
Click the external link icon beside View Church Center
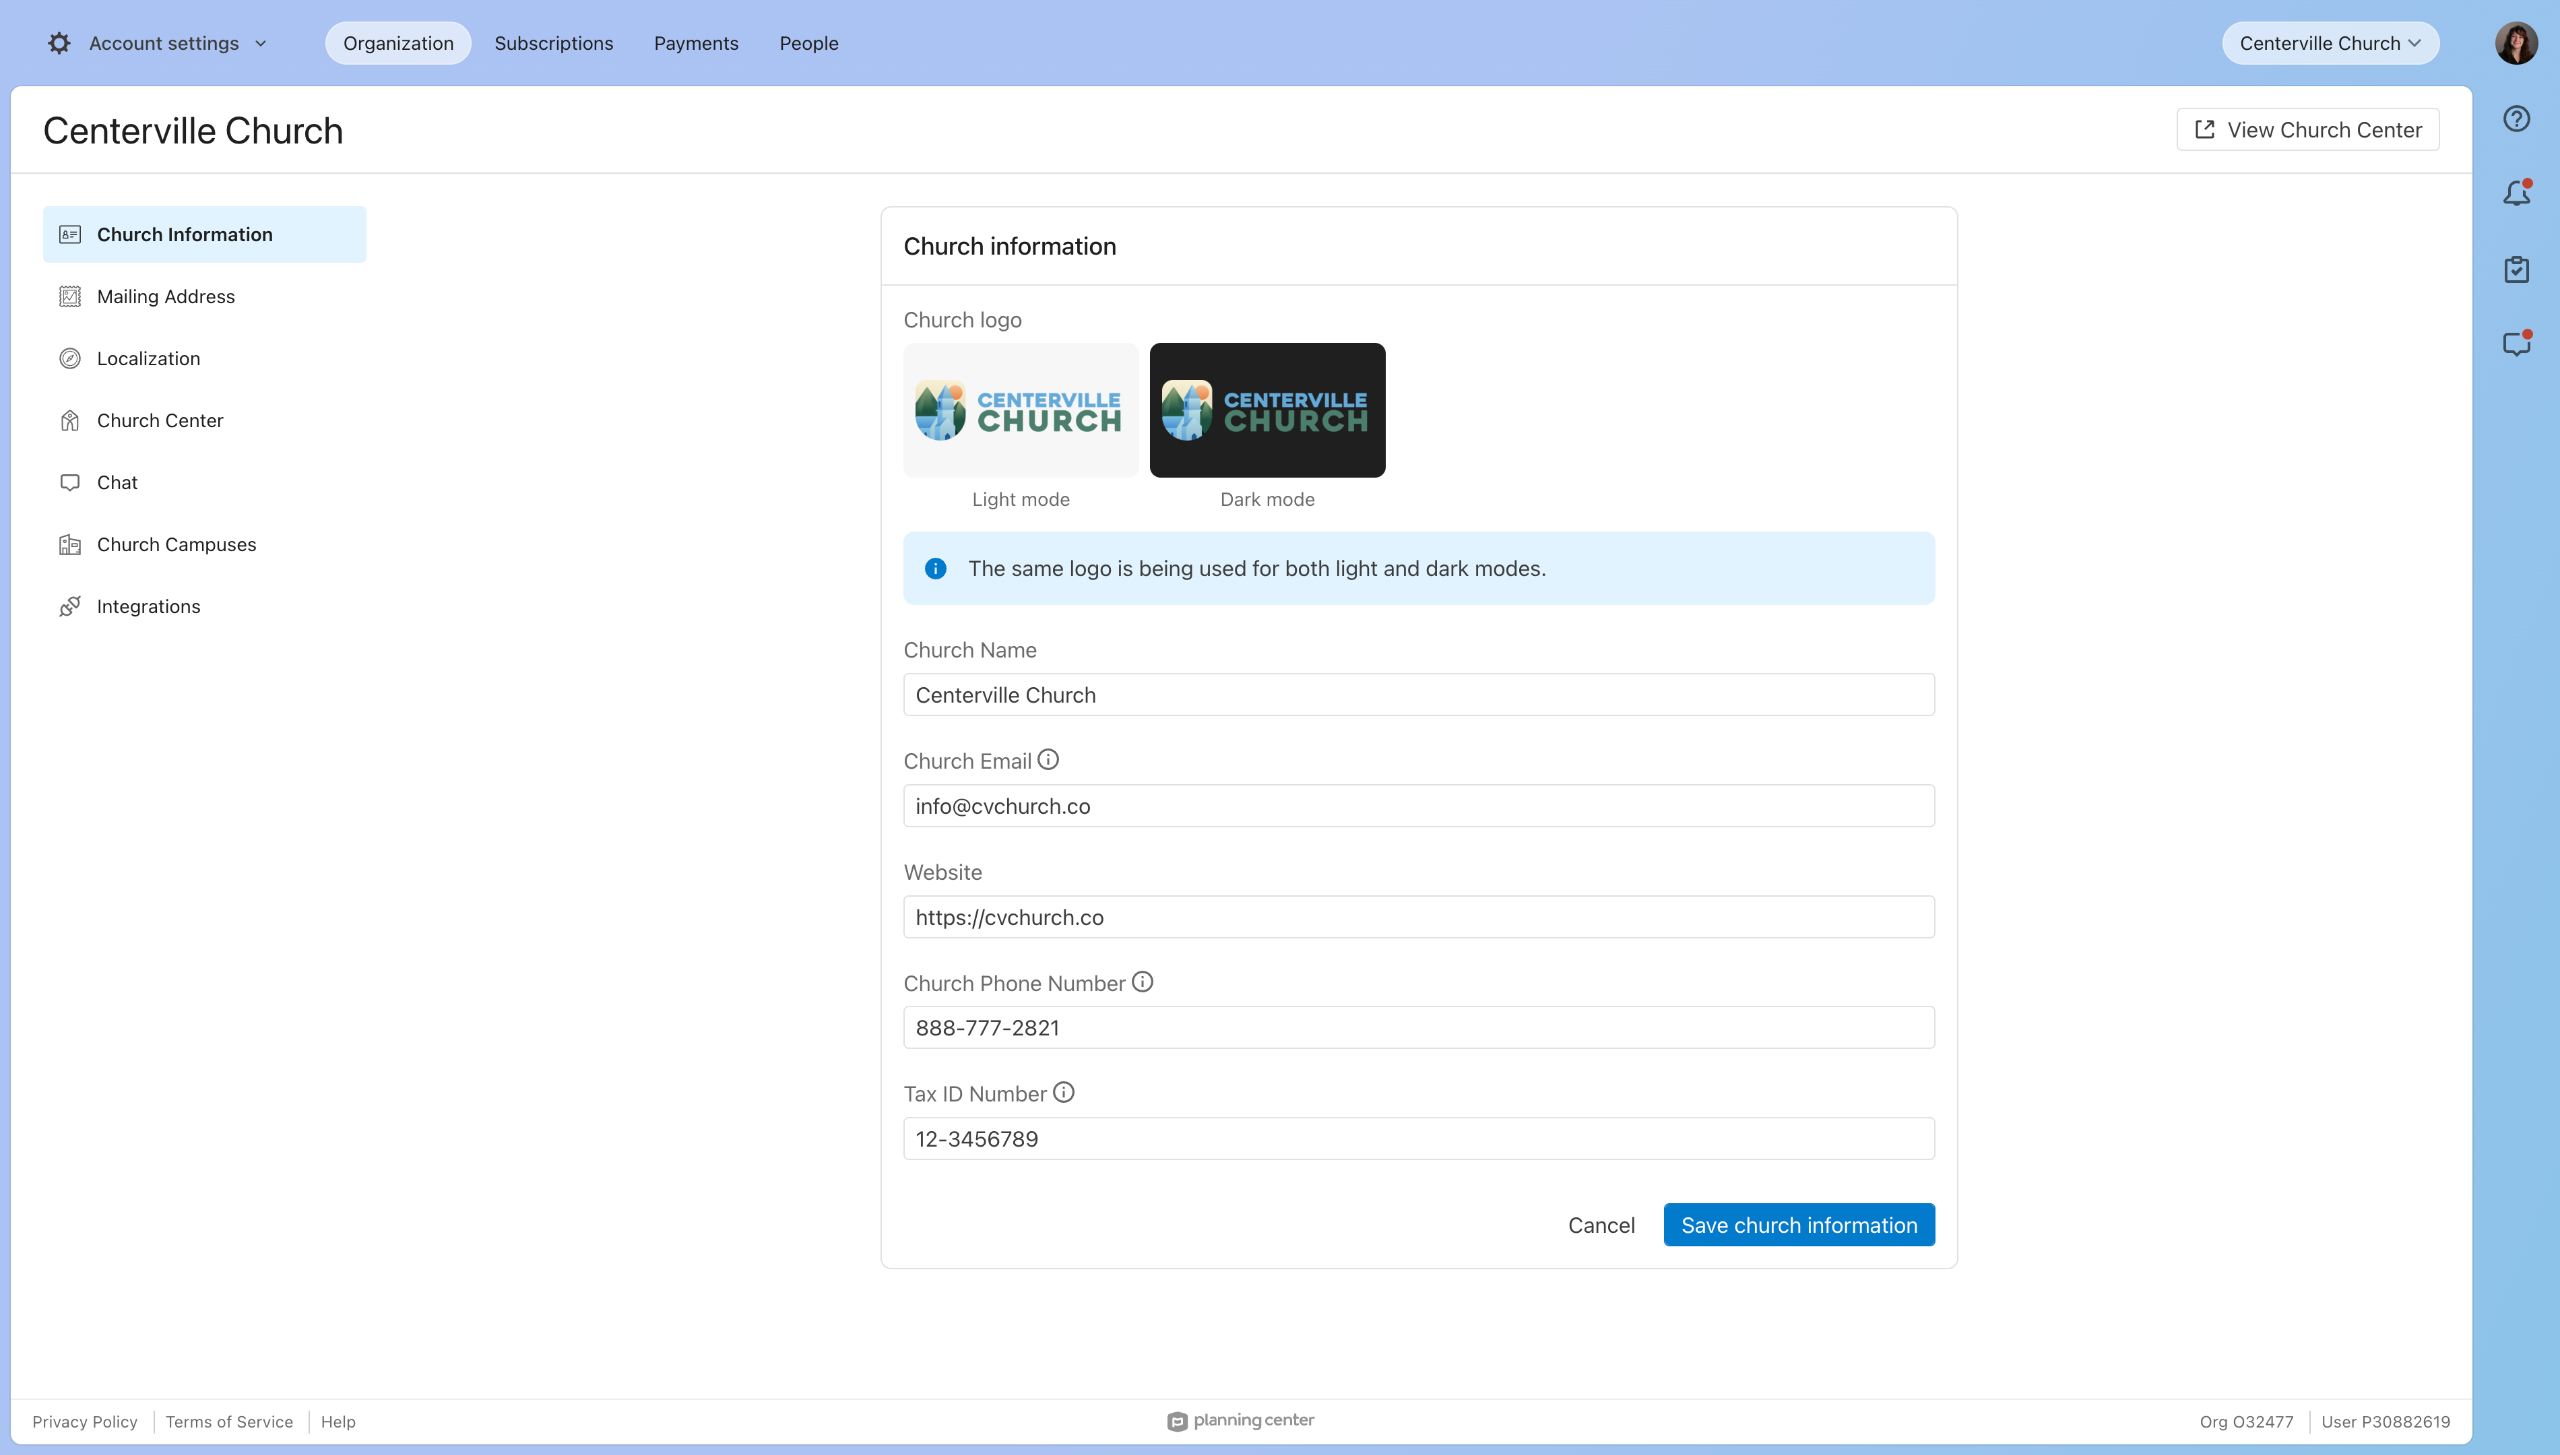(2205, 130)
